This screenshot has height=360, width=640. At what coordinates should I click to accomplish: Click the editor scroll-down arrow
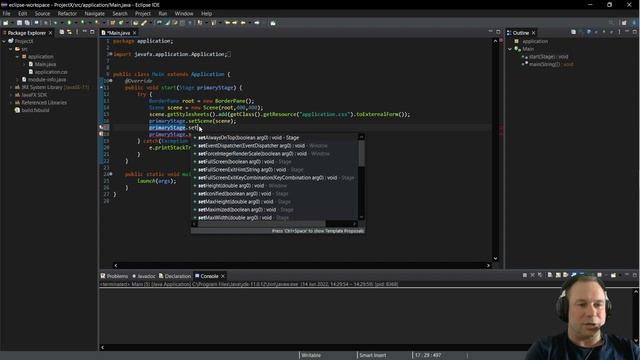coord(495,258)
